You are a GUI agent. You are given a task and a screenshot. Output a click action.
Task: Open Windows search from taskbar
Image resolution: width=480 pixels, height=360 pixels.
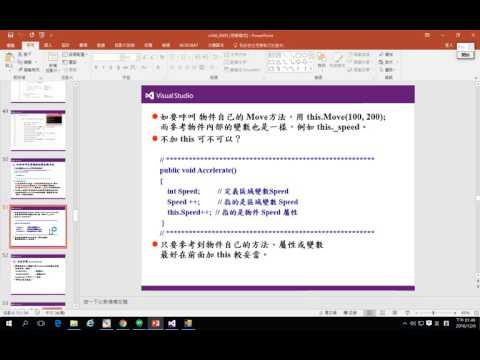(25, 323)
